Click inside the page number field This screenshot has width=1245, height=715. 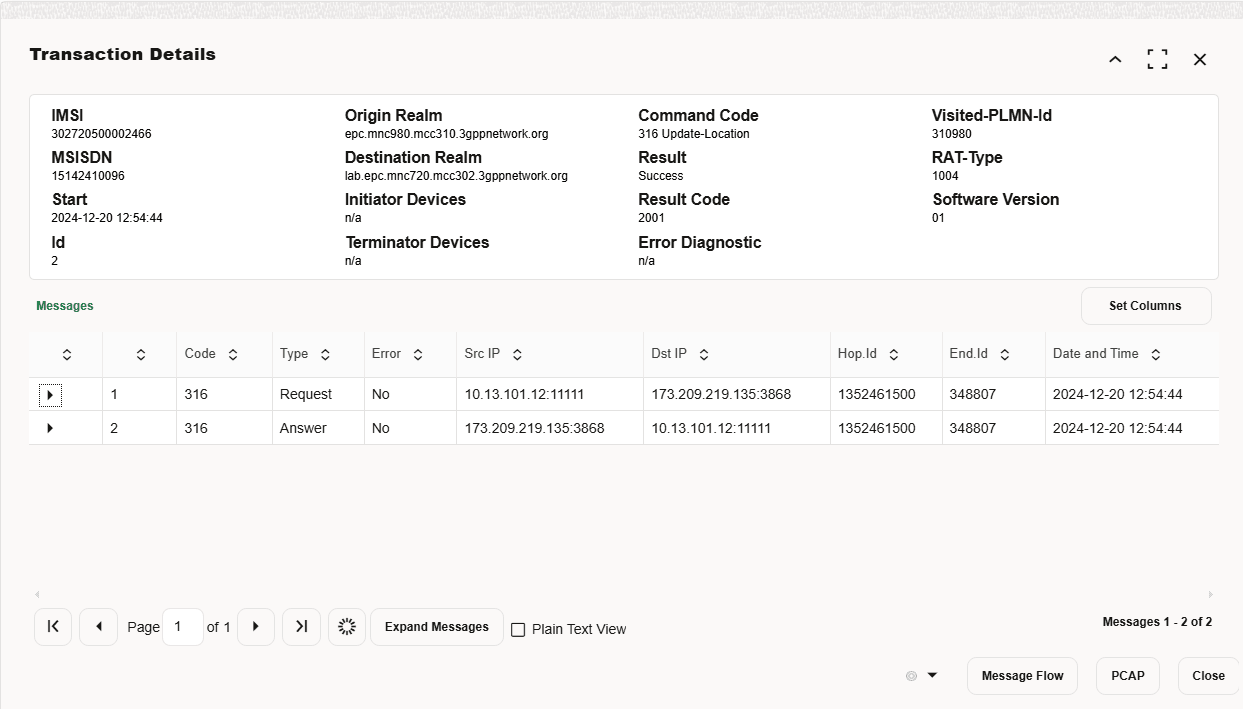(x=182, y=627)
